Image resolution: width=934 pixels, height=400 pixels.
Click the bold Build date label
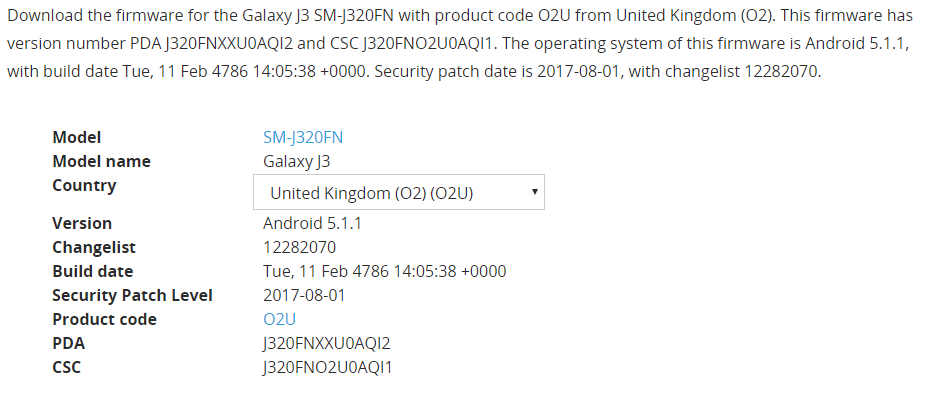93,271
